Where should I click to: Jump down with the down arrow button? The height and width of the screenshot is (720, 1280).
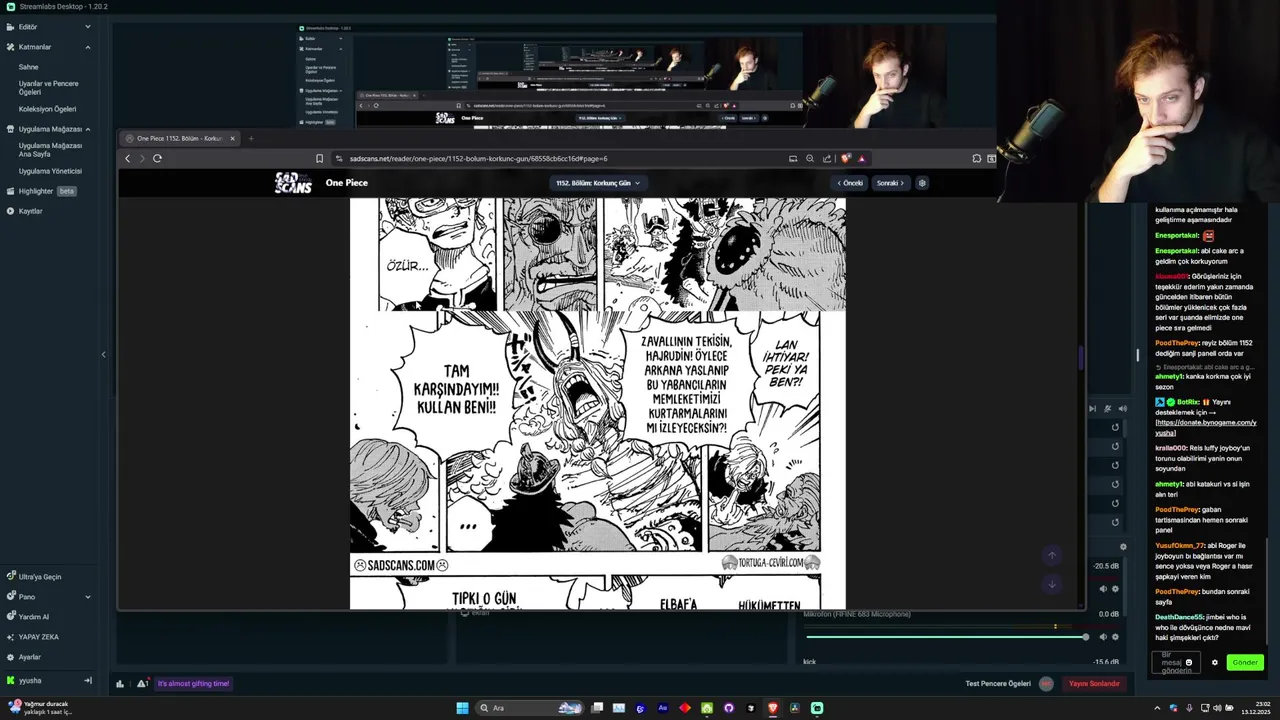pos(1051,584)
